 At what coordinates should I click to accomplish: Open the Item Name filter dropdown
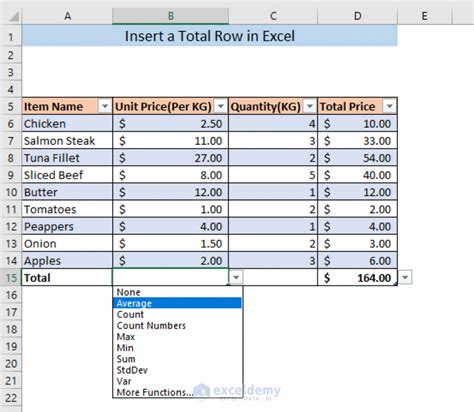[x=104, y=107]
